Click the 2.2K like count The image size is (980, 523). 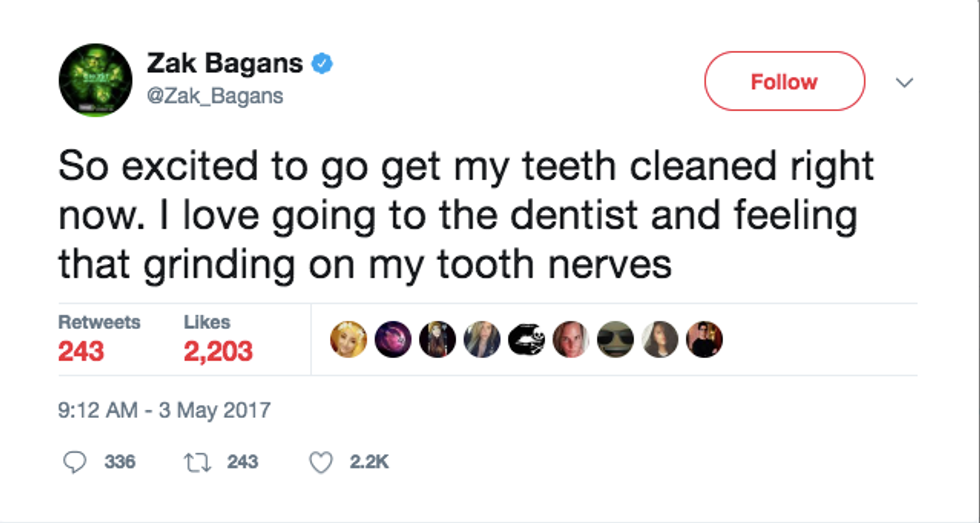pos(367,461)
